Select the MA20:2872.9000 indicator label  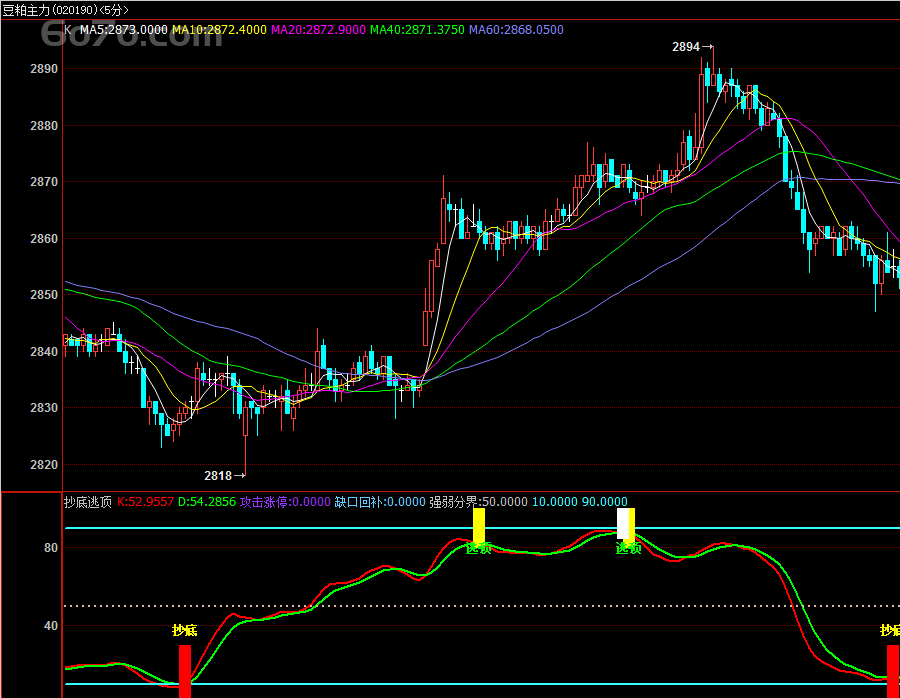(x=318, y=30)
